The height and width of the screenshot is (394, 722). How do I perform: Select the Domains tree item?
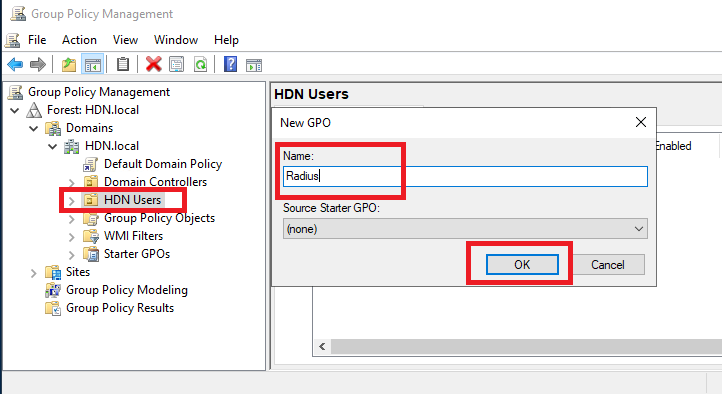[x=89, y=127]
